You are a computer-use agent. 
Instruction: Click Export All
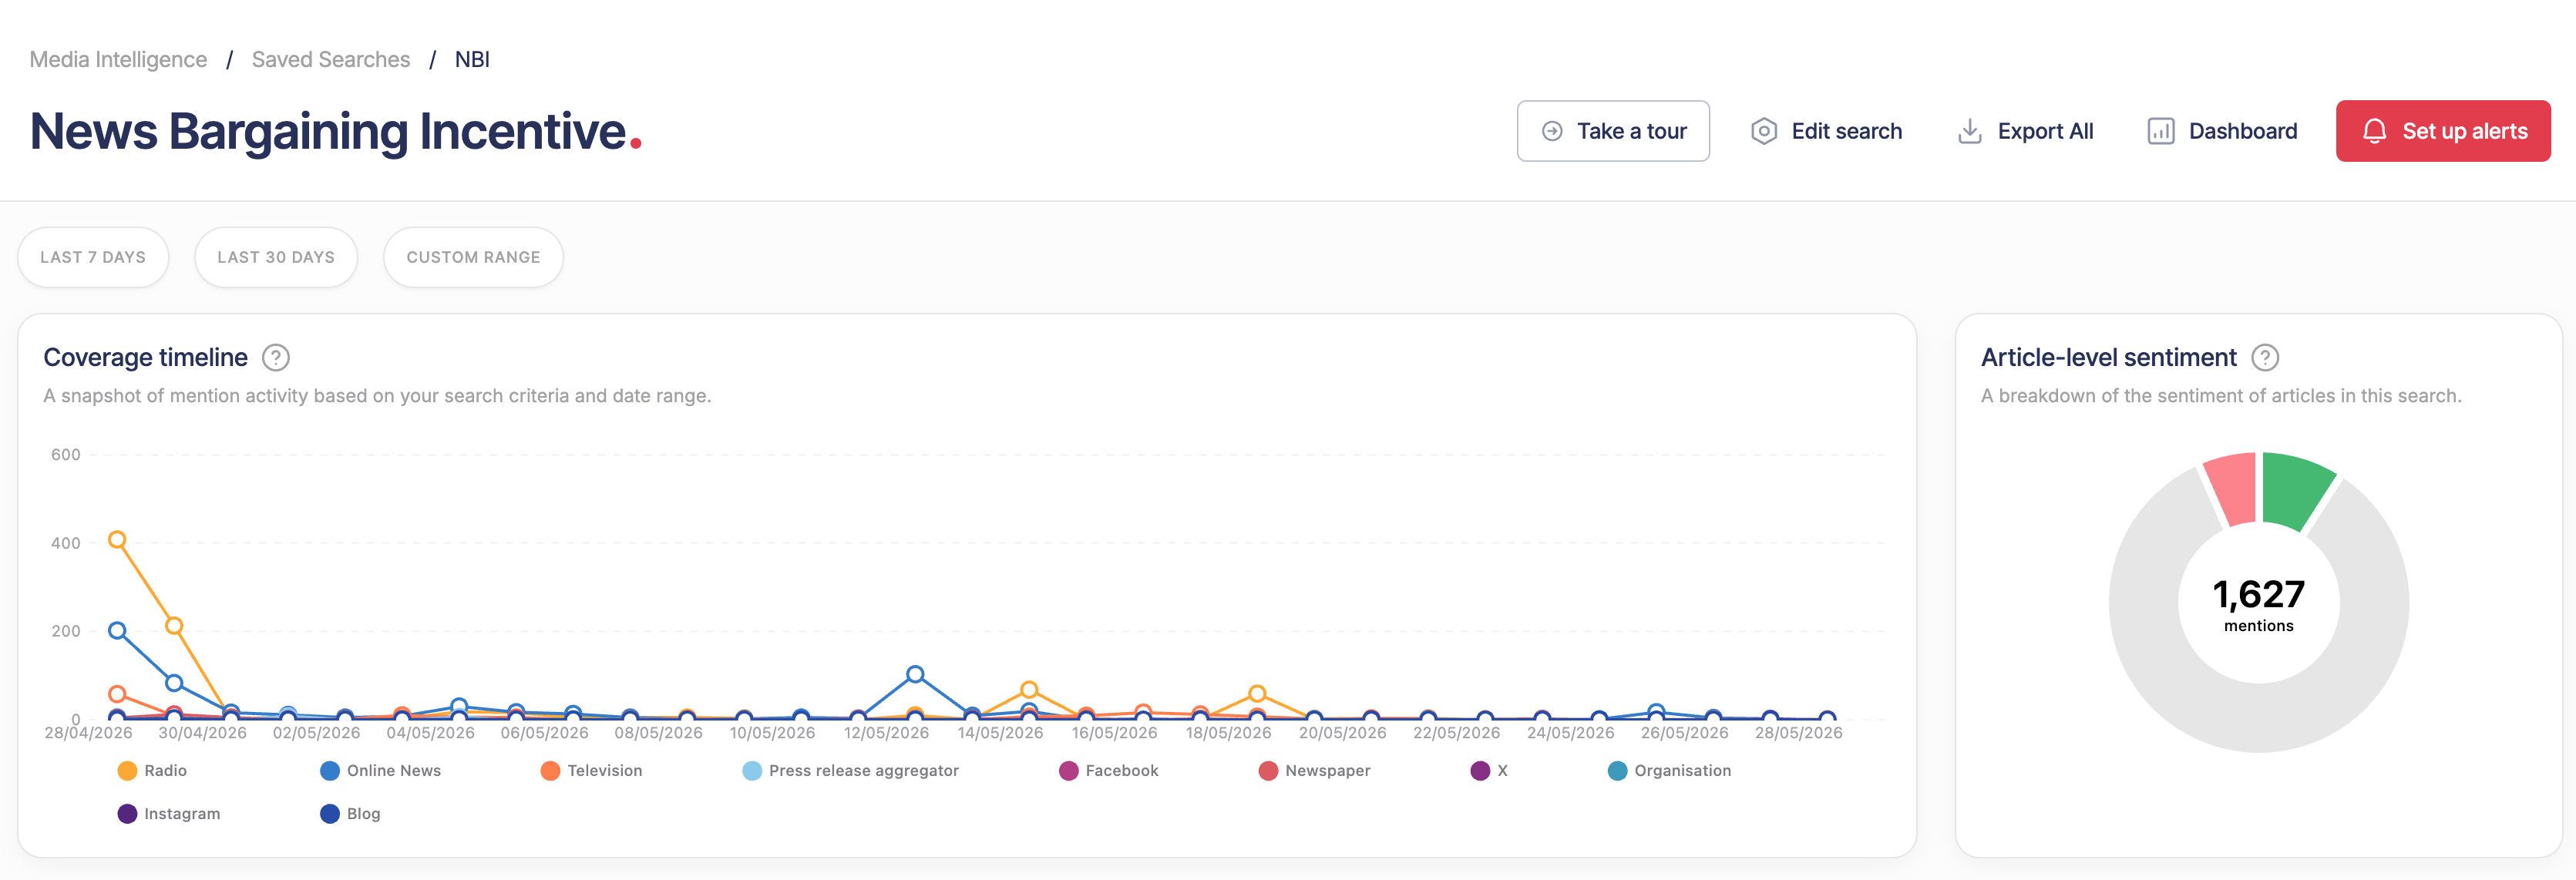pos(2024,131)
